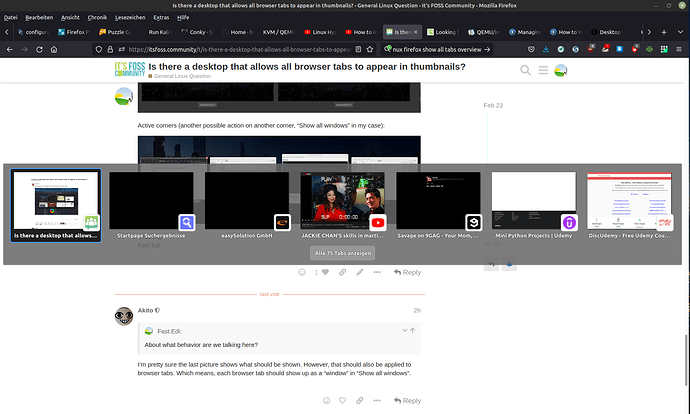Open list all tabs dropdown arrow

pyautogui.click(x=680, y=32)
